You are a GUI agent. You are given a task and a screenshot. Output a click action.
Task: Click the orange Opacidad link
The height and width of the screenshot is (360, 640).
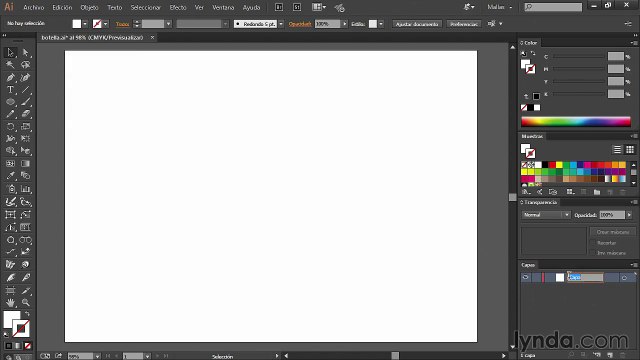tap(300, 24)
